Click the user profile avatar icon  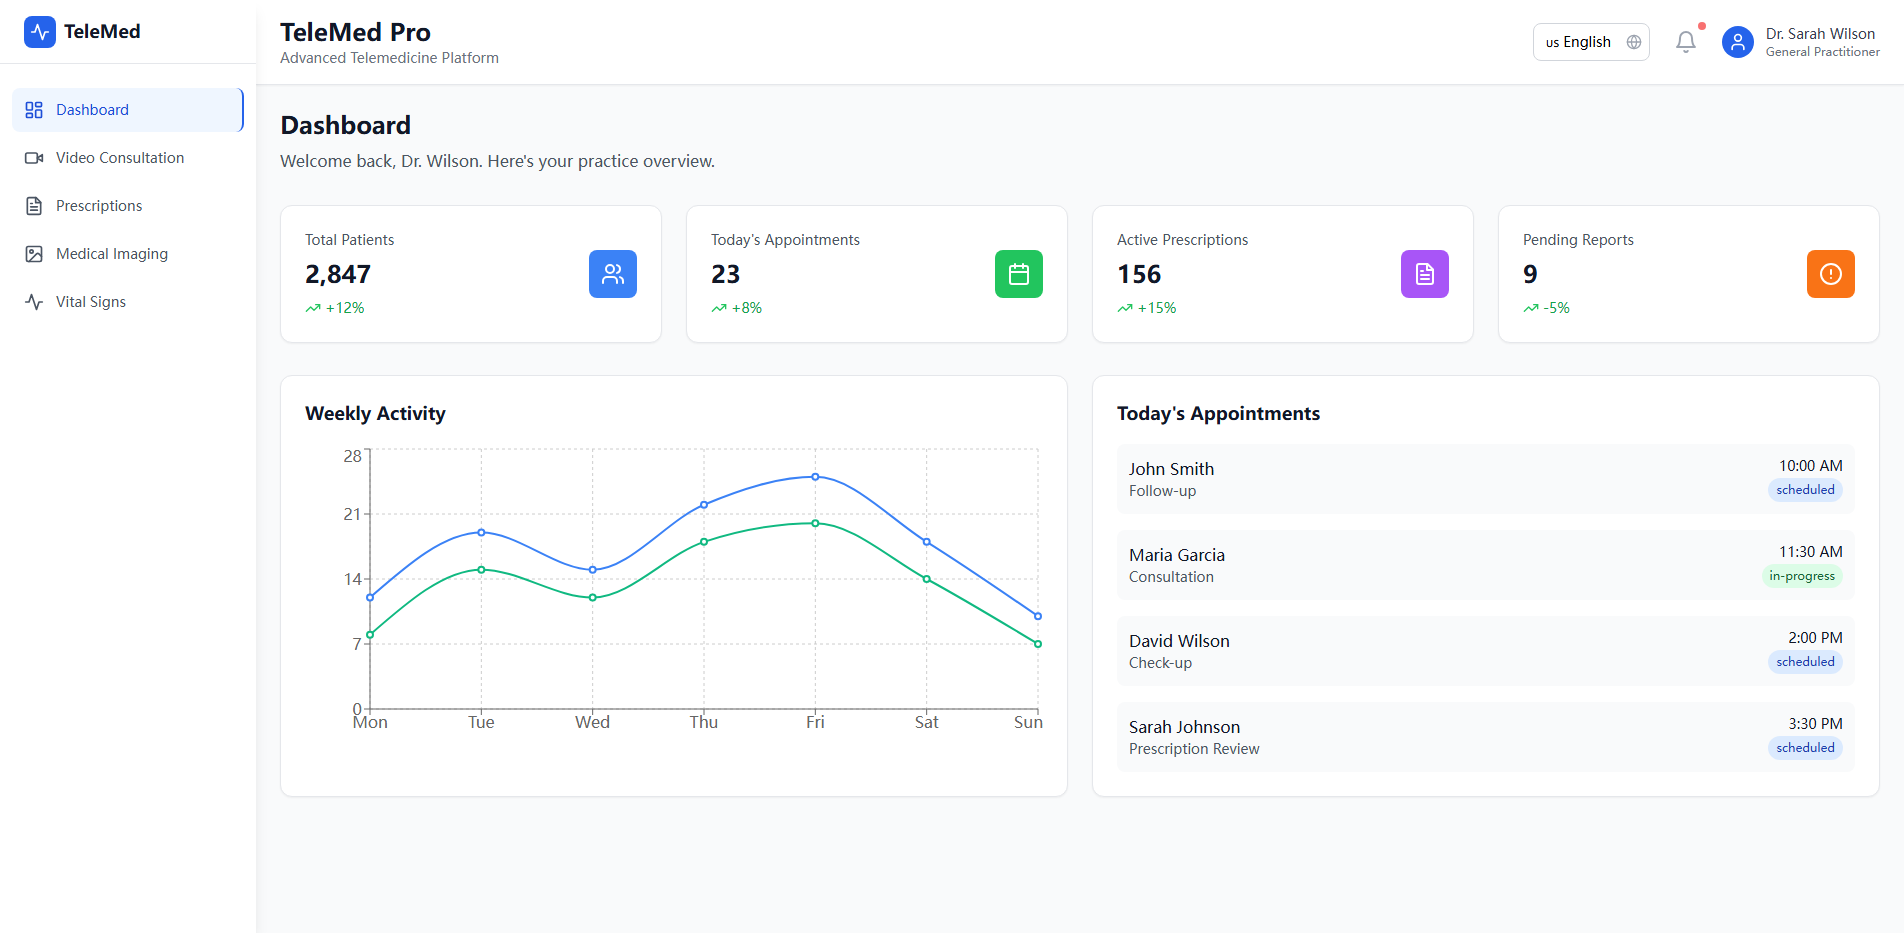pyautogui.click(x=1738, y=42)
